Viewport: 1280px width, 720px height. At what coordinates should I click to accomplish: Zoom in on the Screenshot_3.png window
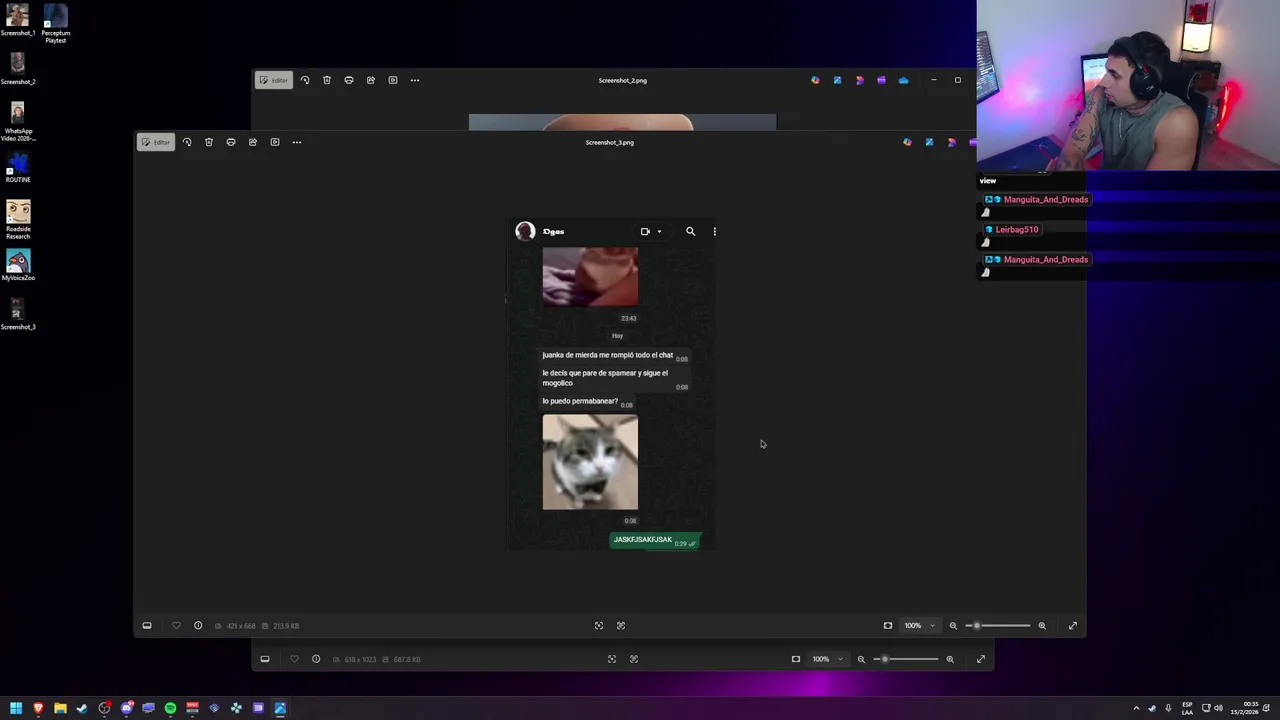pyautogui.click(x=1042, y=626)
